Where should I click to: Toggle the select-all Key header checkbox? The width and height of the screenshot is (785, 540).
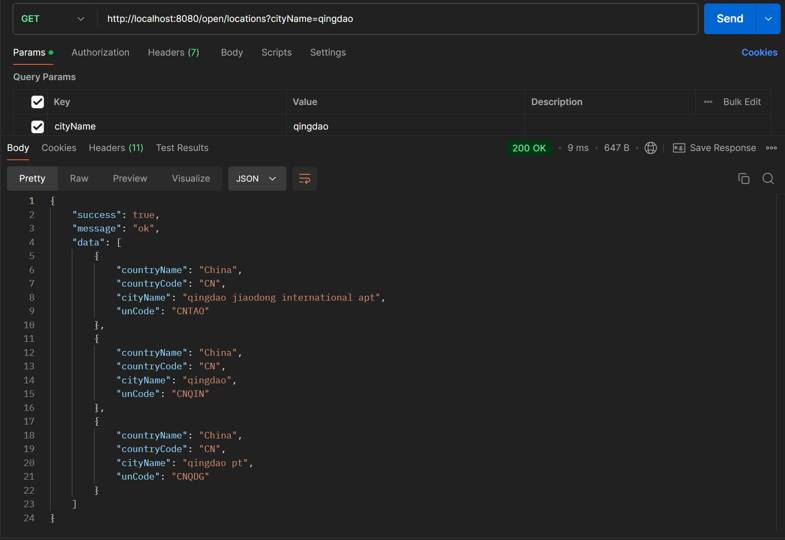pos(37,102)
